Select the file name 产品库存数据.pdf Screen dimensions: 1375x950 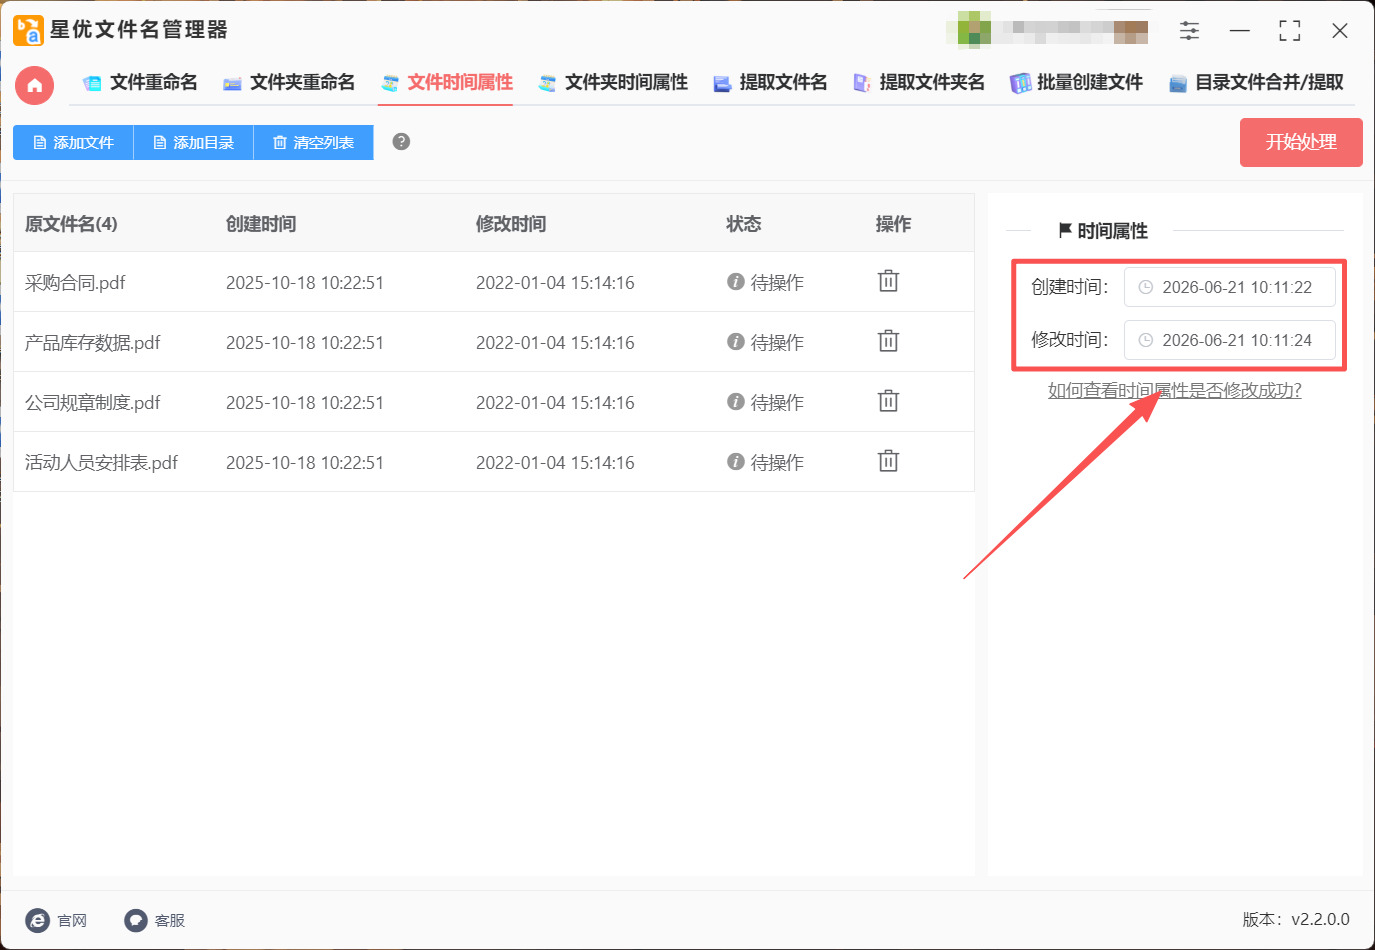pos(93,343)
